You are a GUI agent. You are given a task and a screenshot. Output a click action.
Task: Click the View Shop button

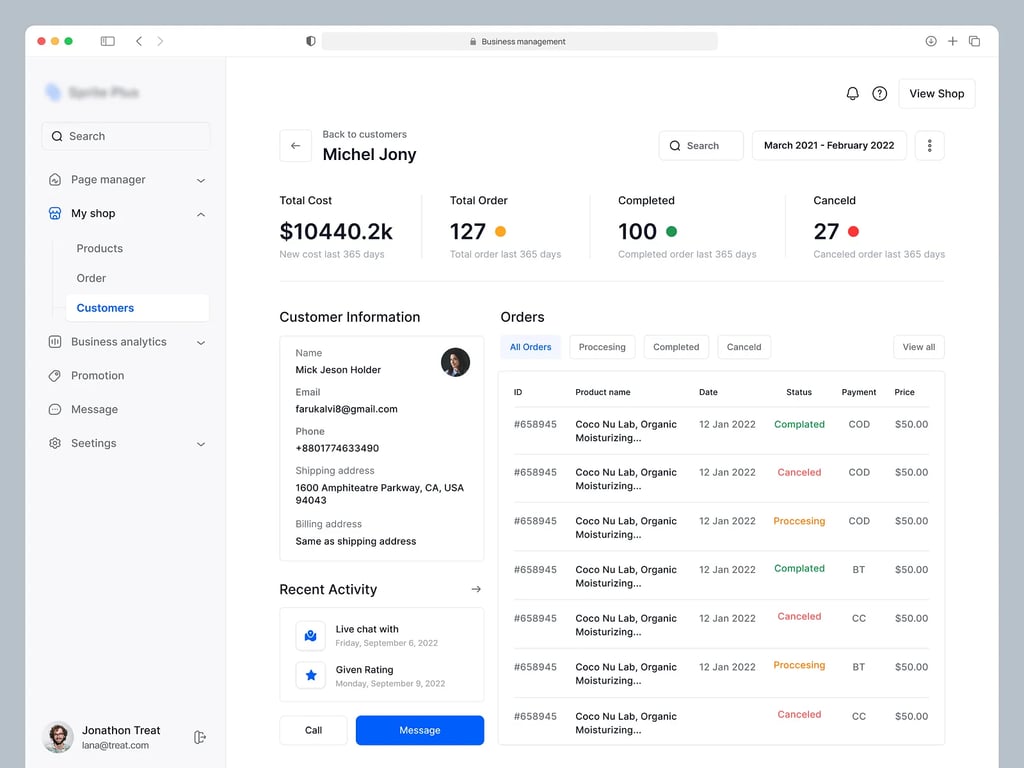936,93
